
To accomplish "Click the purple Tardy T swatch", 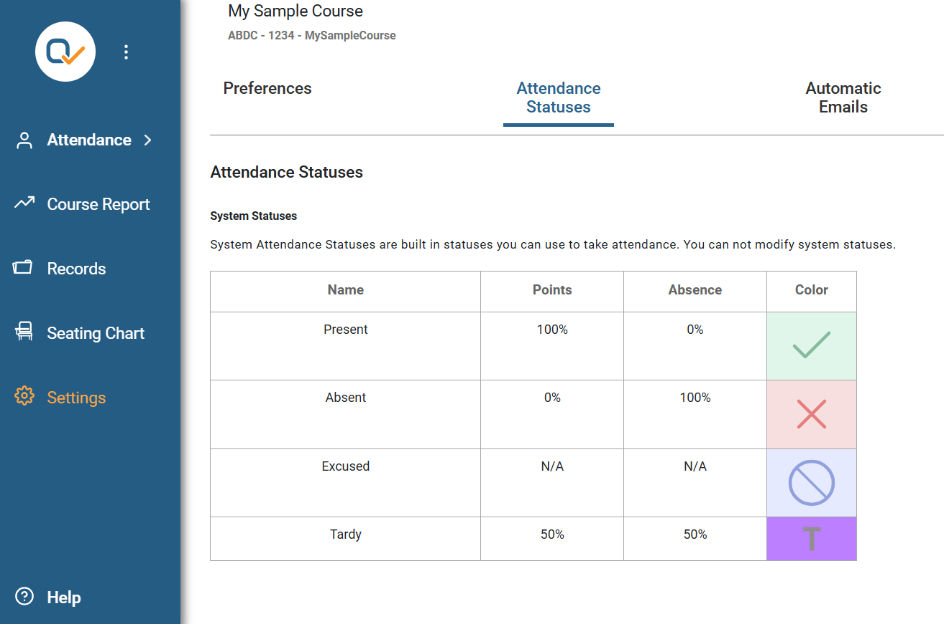I will pos(812,538).
